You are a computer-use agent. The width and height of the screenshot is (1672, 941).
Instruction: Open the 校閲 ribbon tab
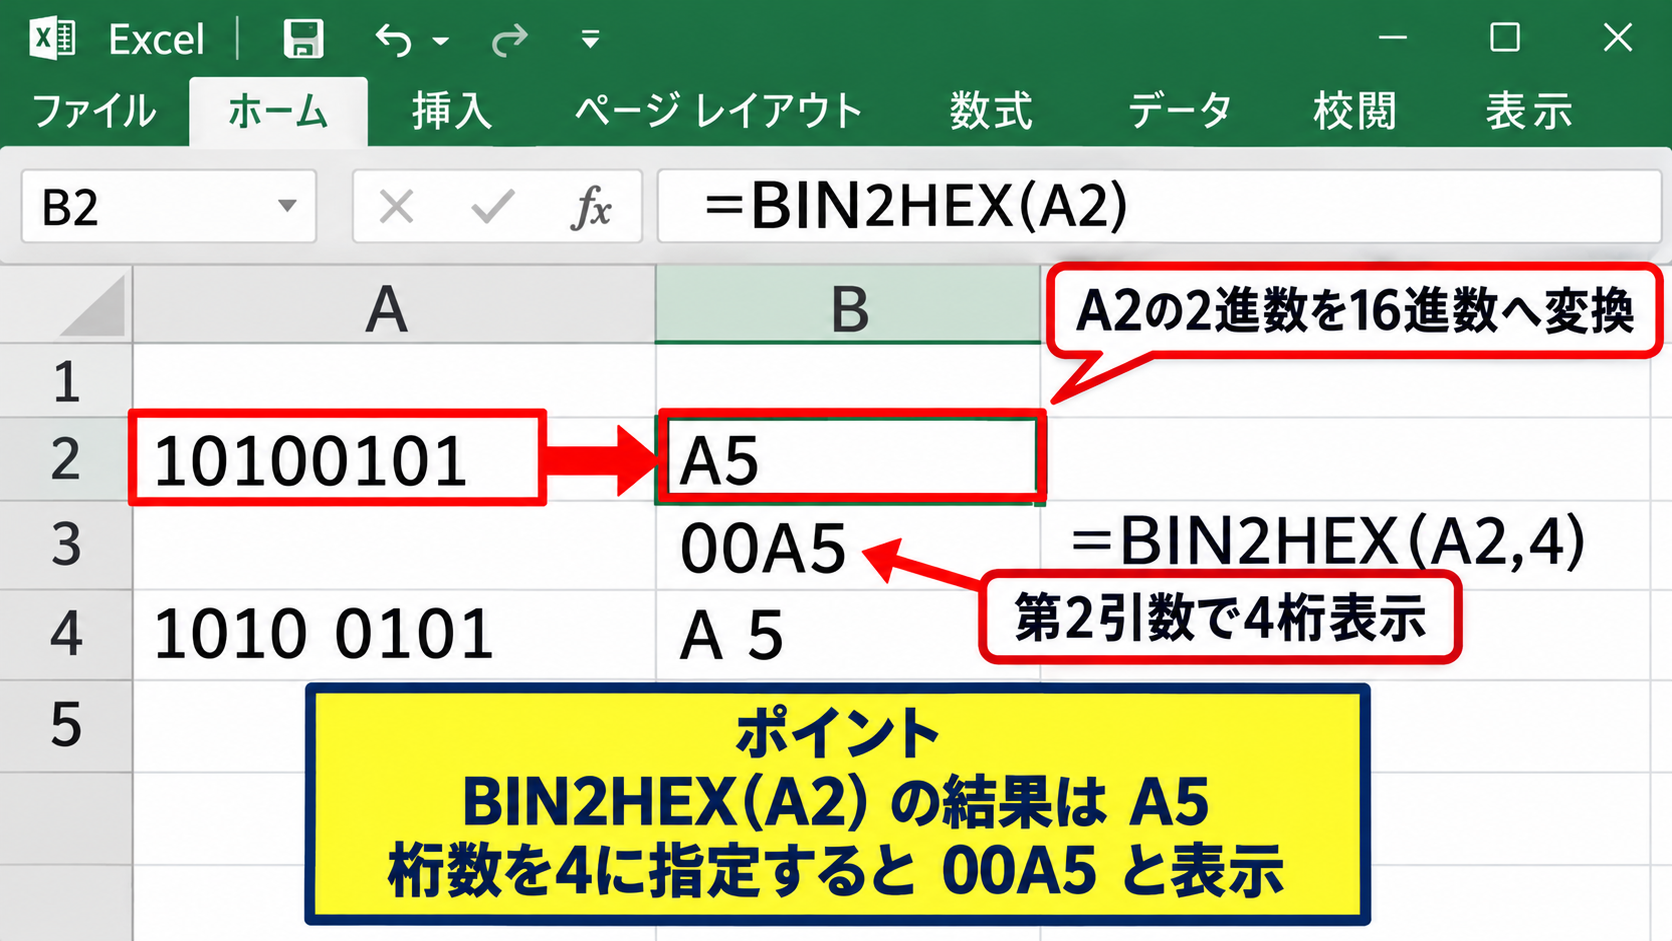(x=1355, y=111)
